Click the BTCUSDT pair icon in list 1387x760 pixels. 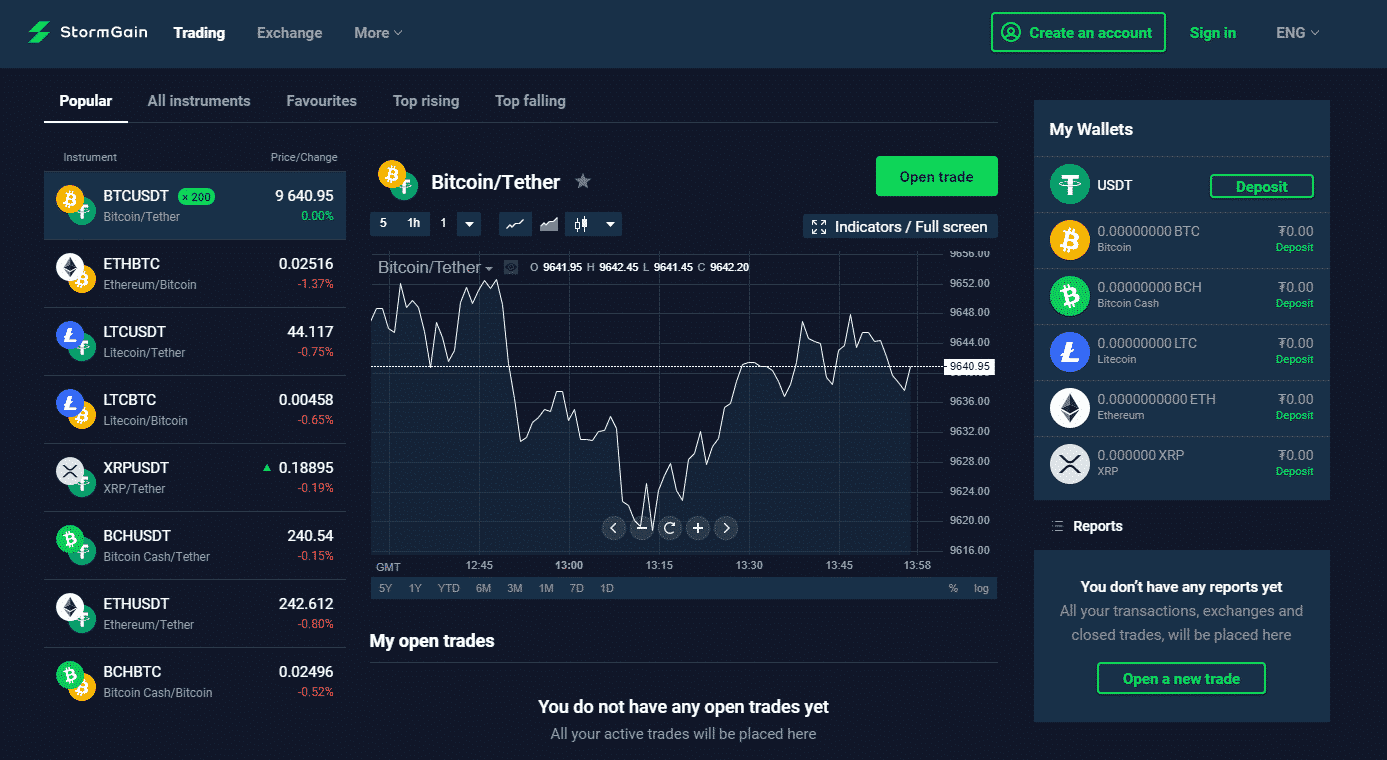75,204
